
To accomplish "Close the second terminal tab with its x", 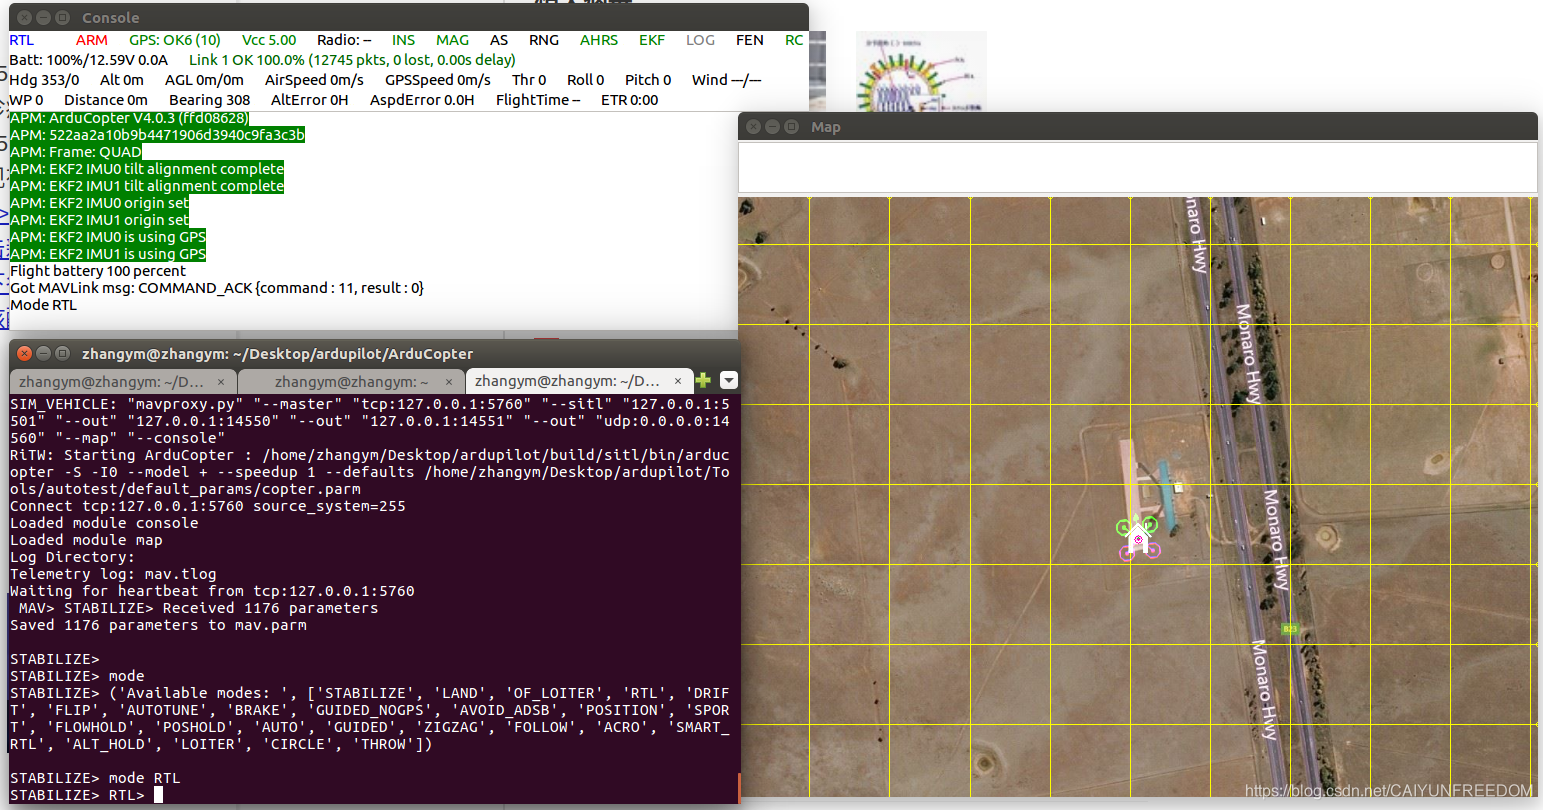I will [x=450, y=381].
